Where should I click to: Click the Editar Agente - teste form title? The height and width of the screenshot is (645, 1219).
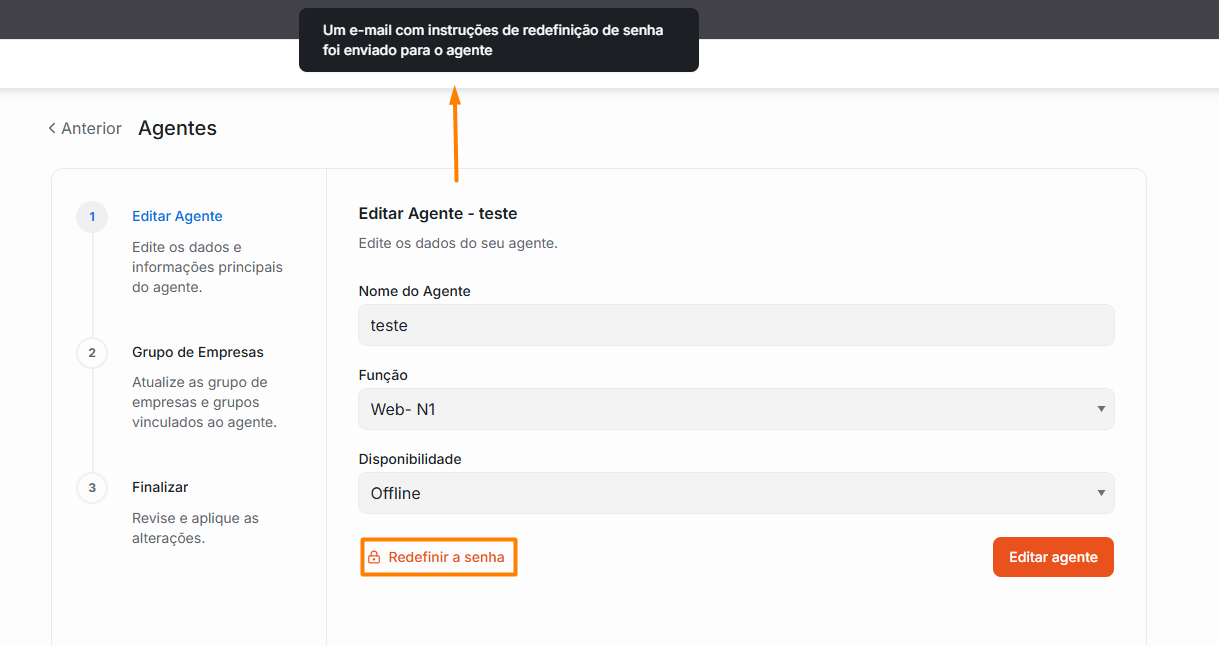(437, 213)
